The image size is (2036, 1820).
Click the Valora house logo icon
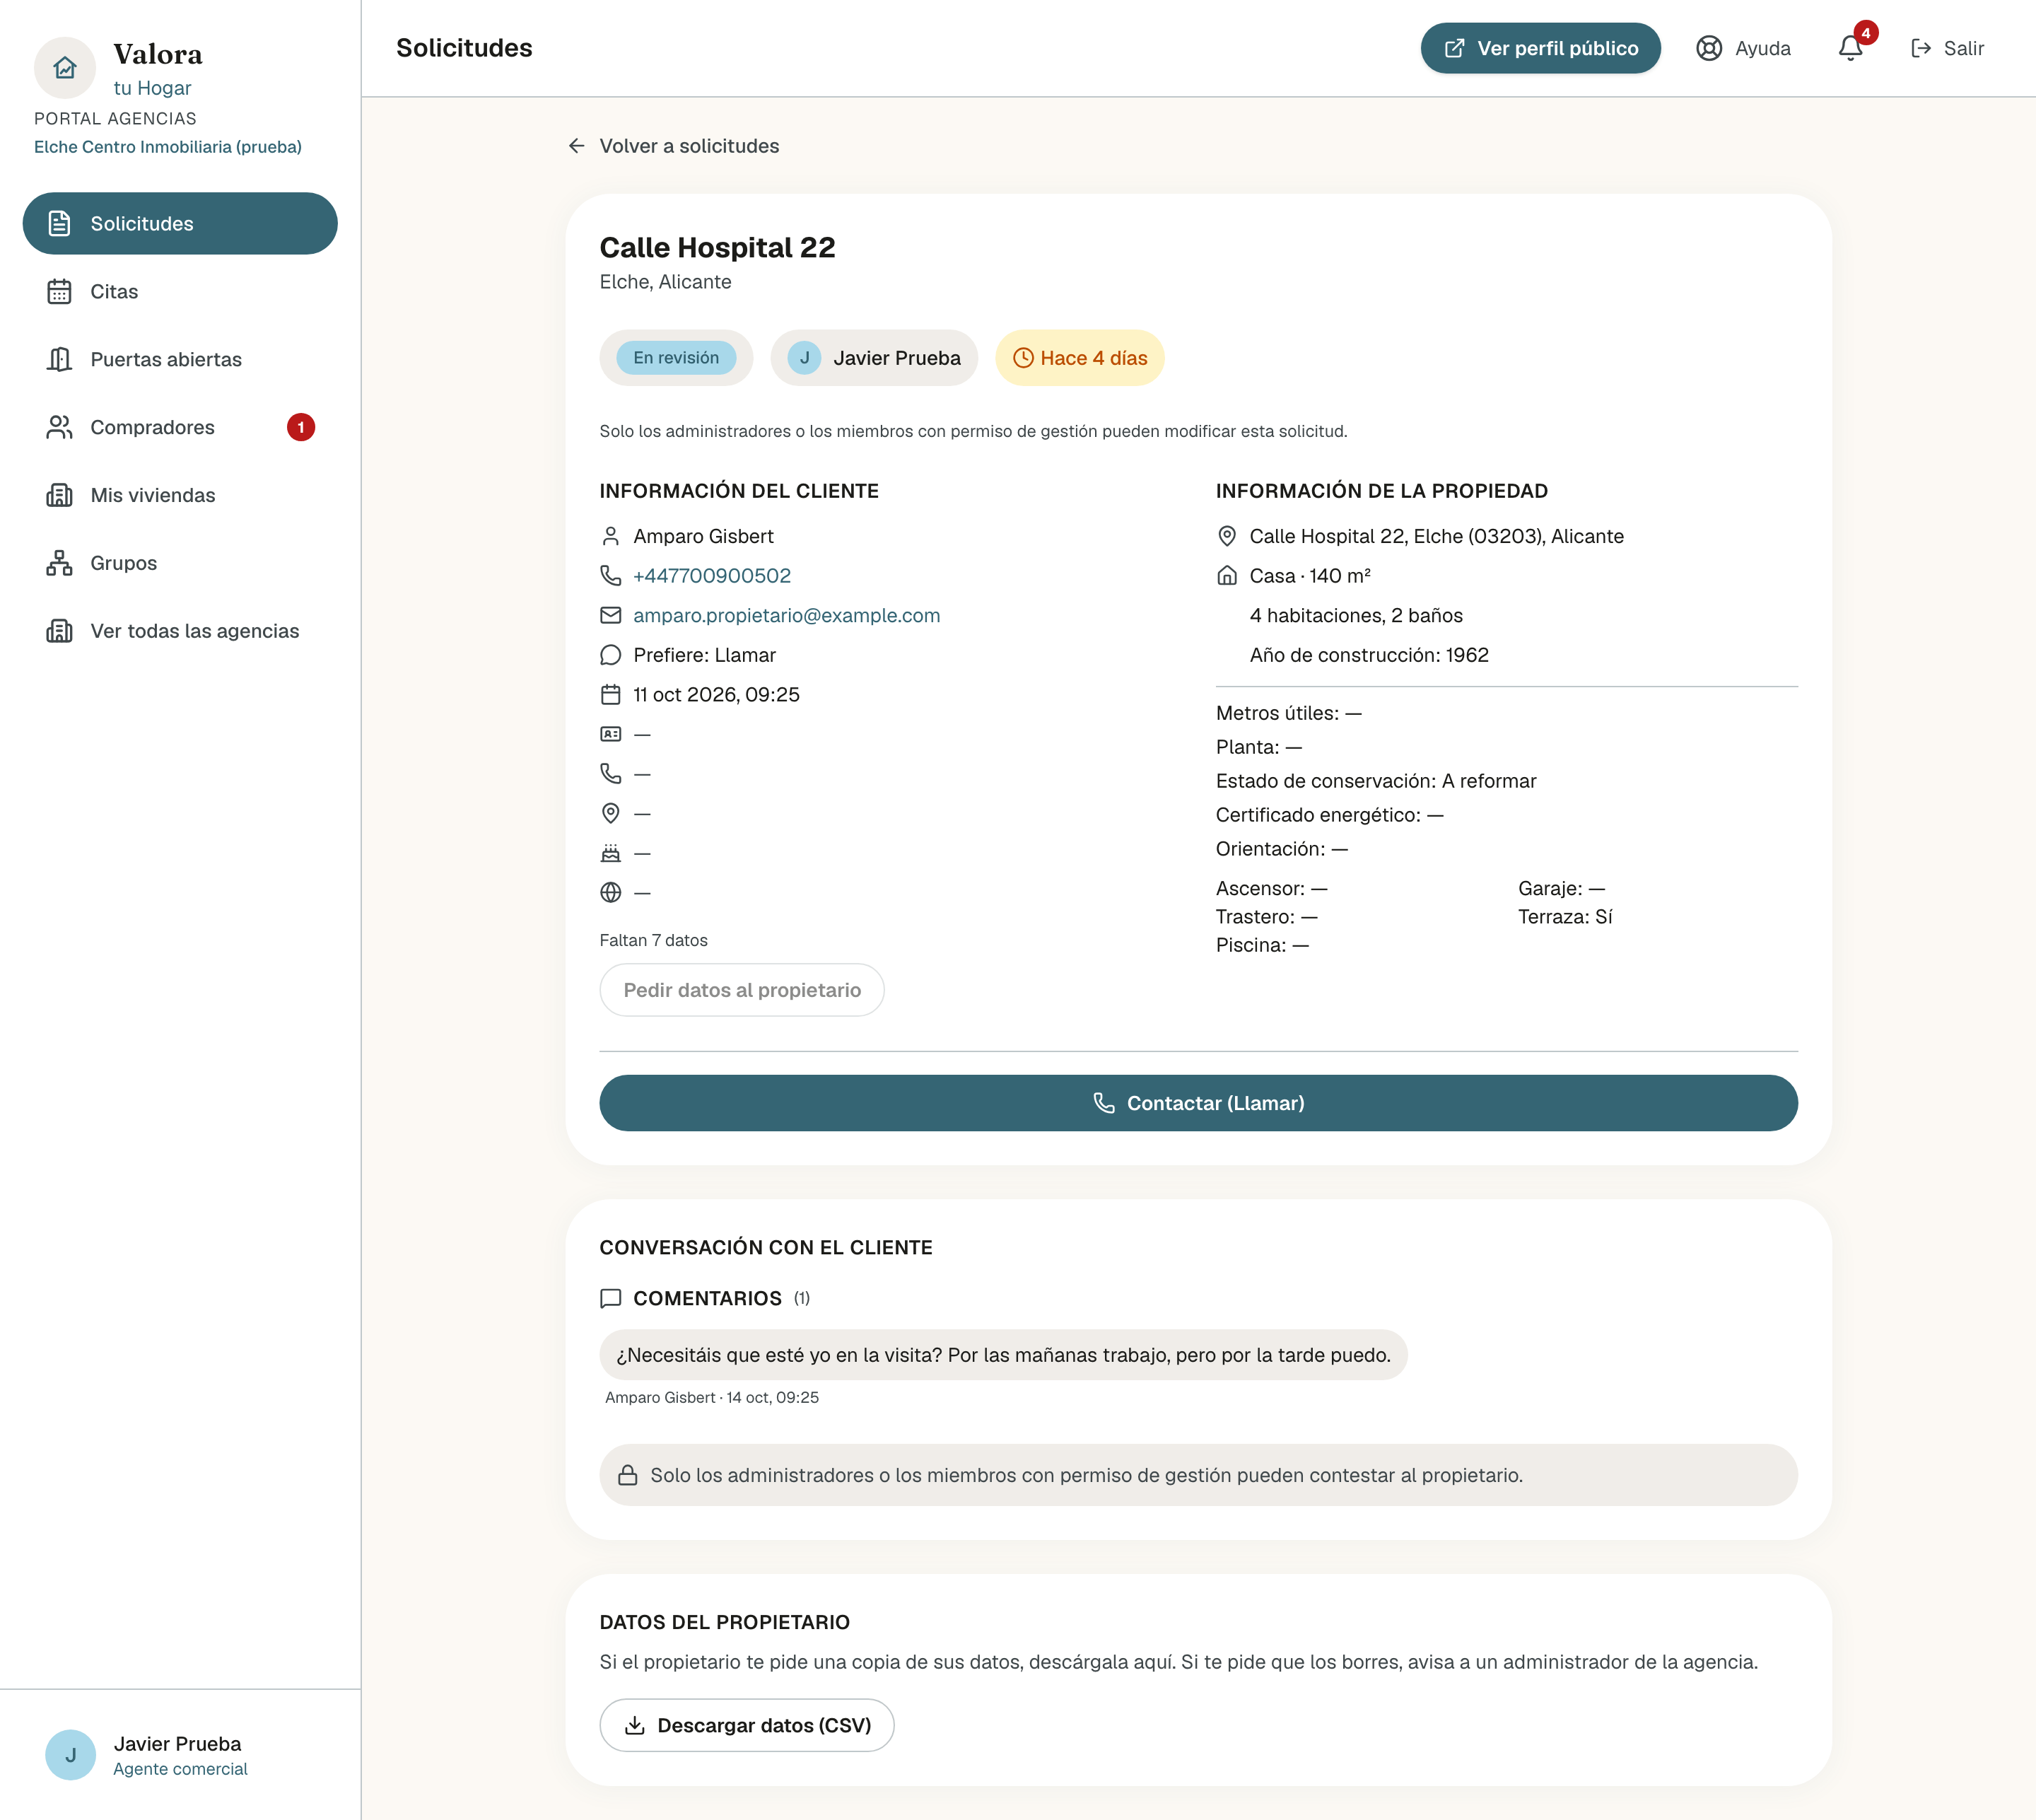point(65,68)
